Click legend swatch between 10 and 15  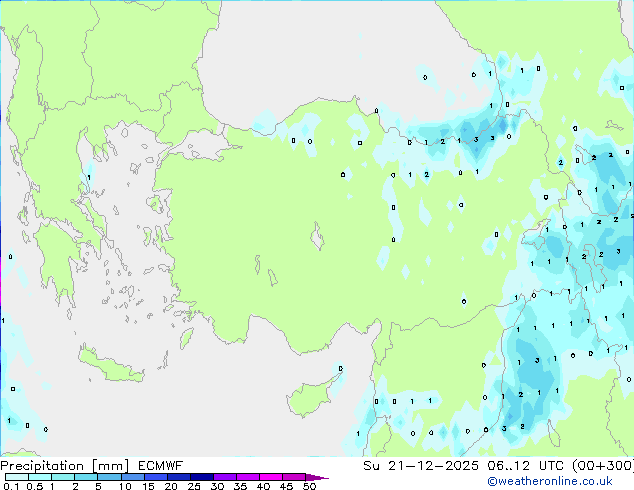132,477
